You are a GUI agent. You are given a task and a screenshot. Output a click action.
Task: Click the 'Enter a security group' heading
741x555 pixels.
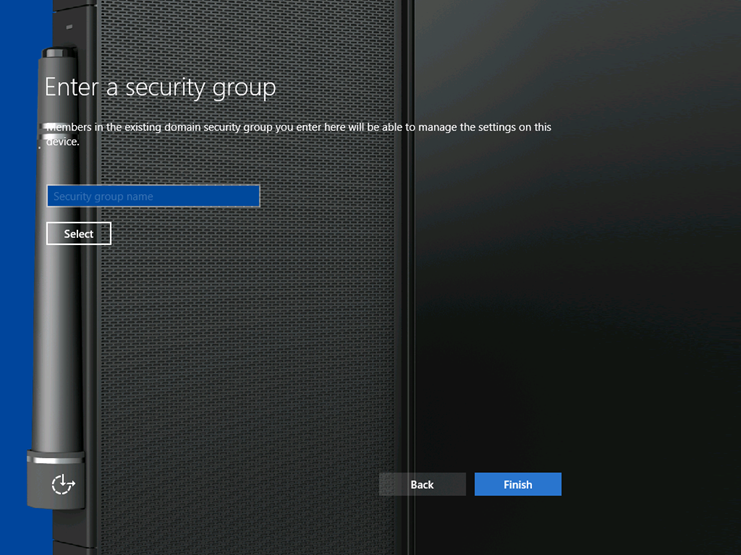(x=160, y=87)
